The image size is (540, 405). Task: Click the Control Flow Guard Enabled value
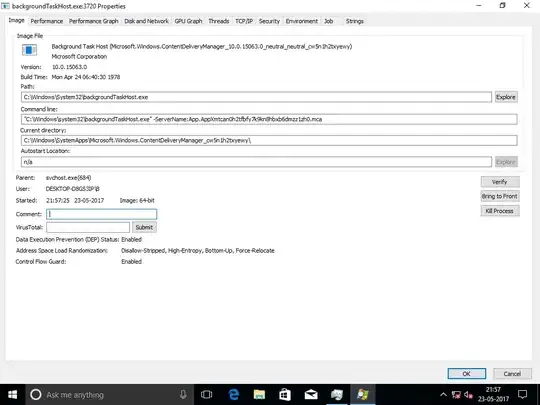[x=131, y=261]
